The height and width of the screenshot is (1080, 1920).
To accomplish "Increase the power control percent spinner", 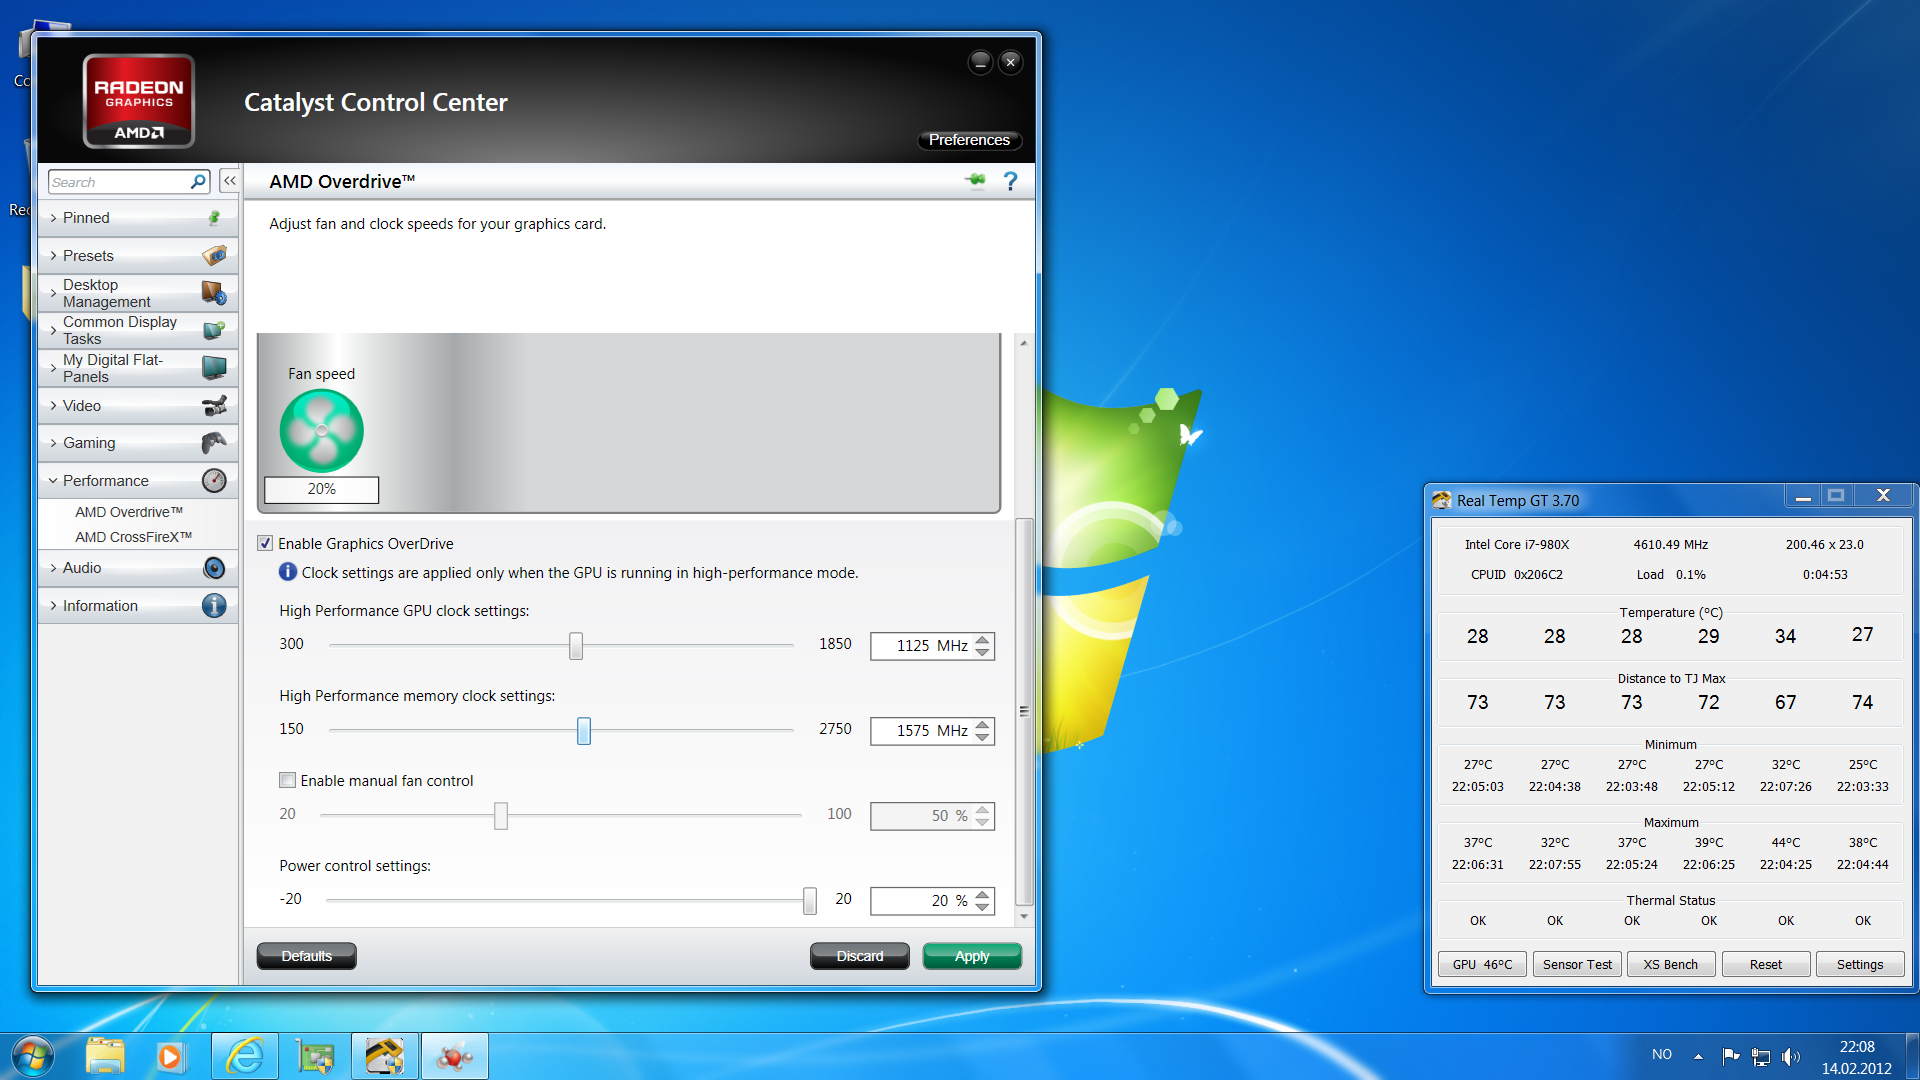I will click(983, 895).
